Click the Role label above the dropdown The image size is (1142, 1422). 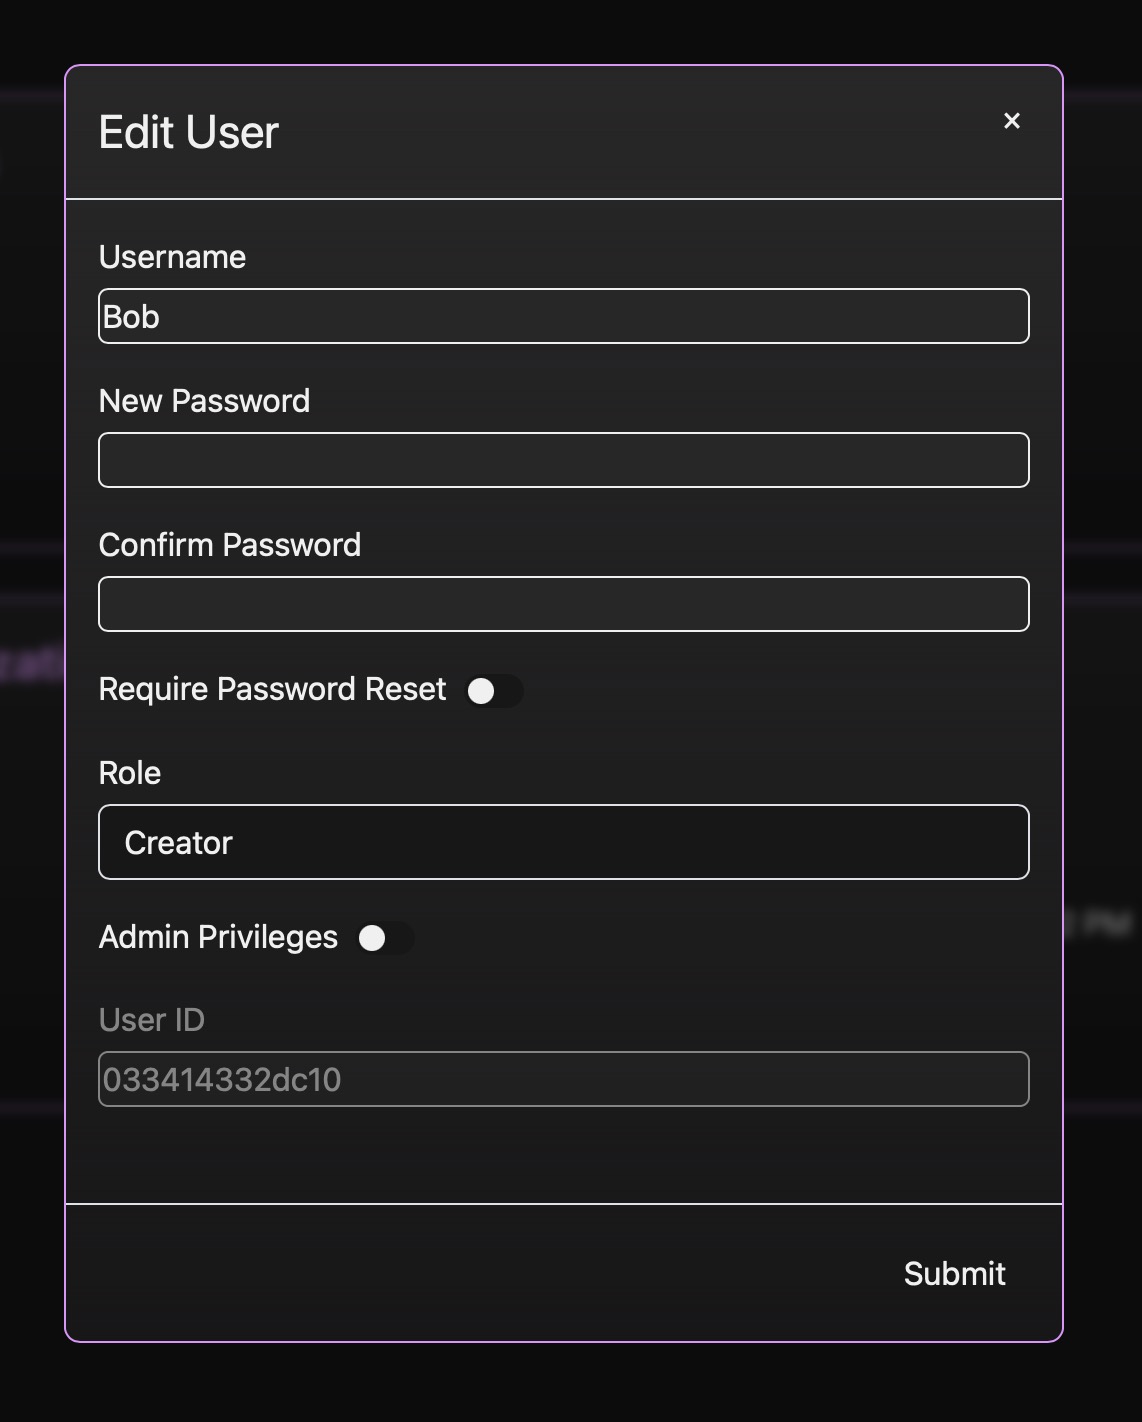(130, 773)
